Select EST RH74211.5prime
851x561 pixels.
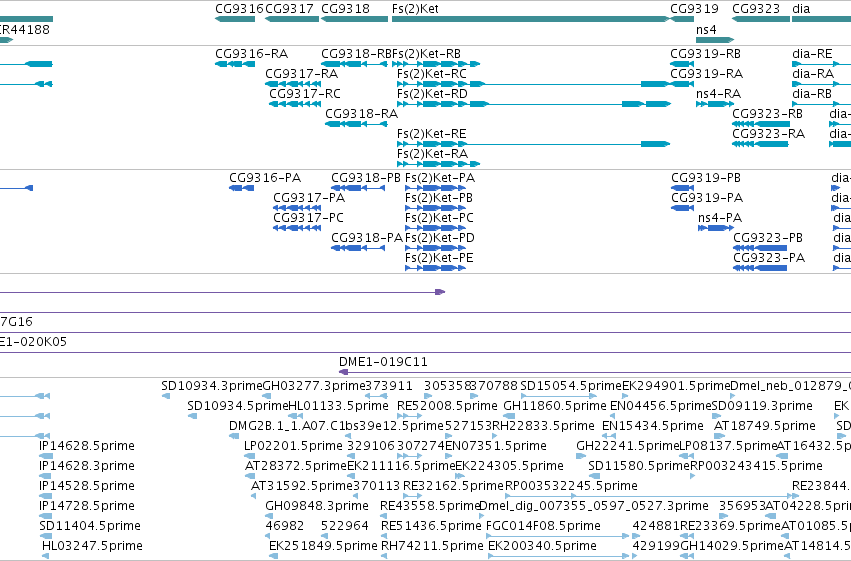(x=386, y=556)
